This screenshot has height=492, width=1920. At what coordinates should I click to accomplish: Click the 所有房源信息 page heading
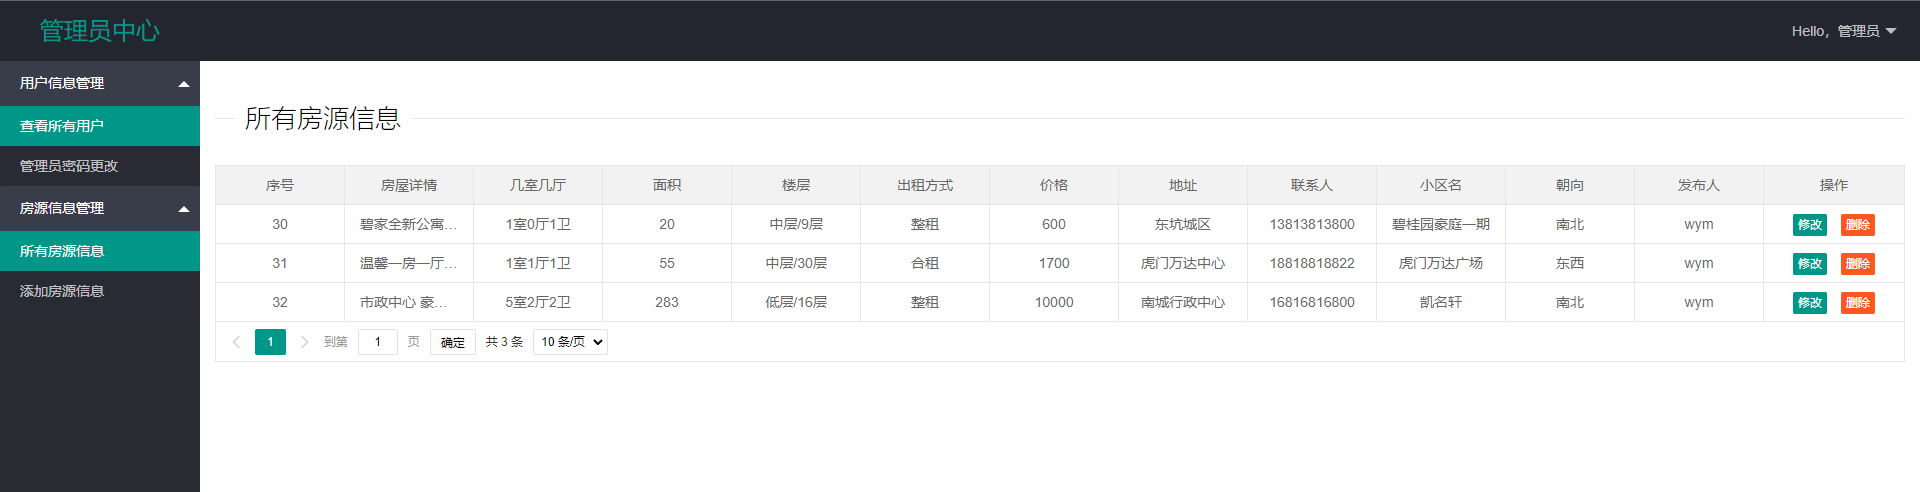click(323, 119)
